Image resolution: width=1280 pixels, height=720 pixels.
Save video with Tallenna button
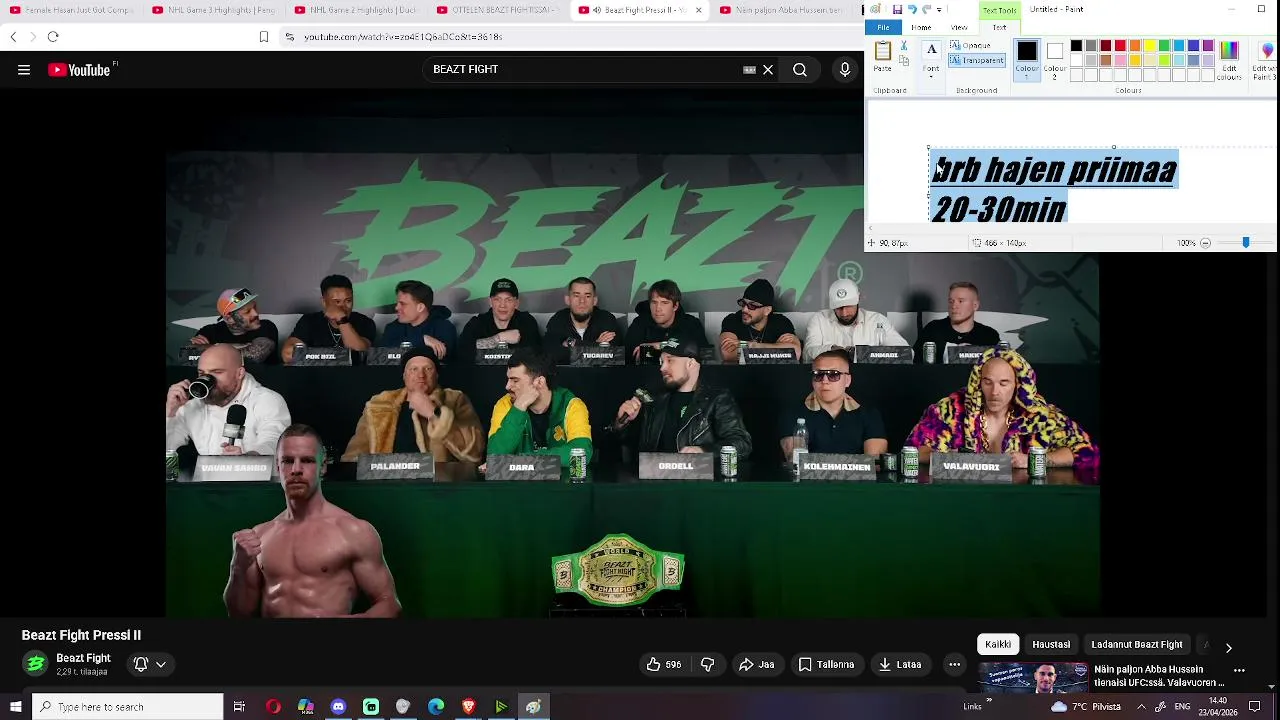[826, 664]
